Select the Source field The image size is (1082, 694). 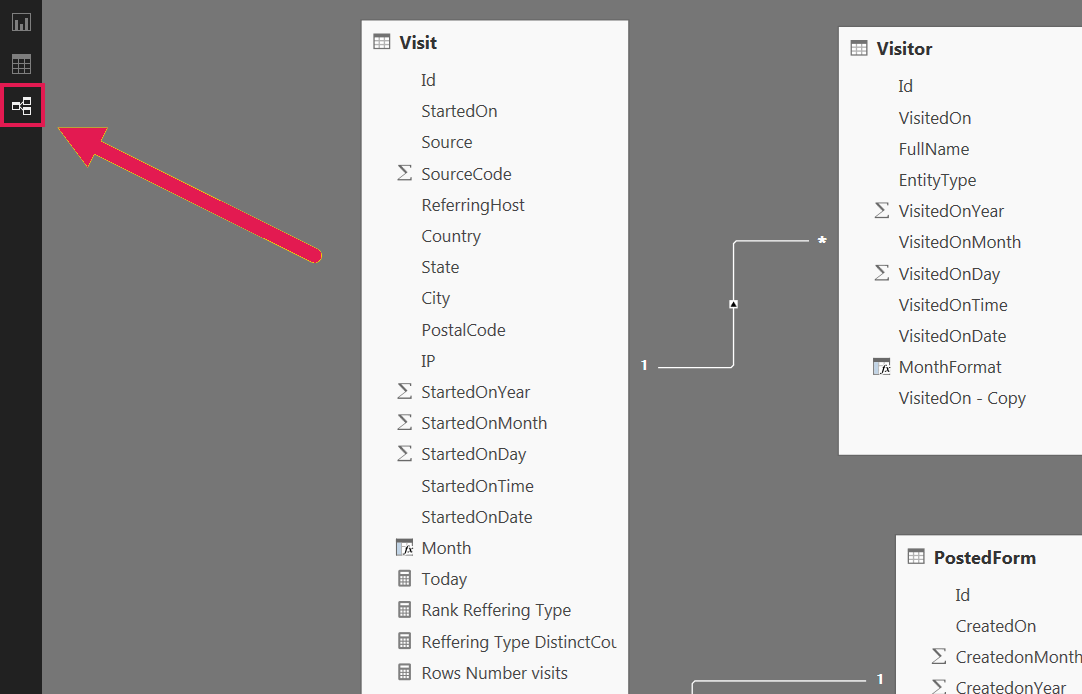pyautogui.click(x=447, y=142)
